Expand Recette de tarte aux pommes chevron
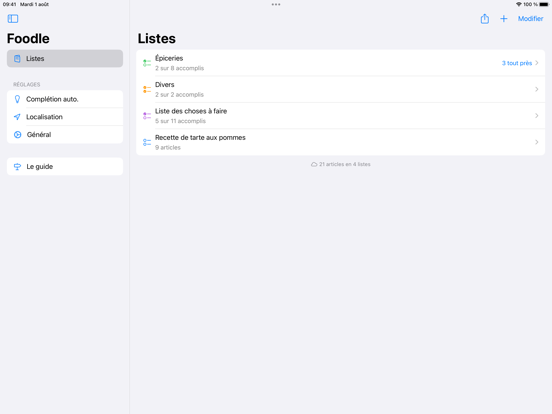Viewport: 552px width, 414px height. click(537, 142)
